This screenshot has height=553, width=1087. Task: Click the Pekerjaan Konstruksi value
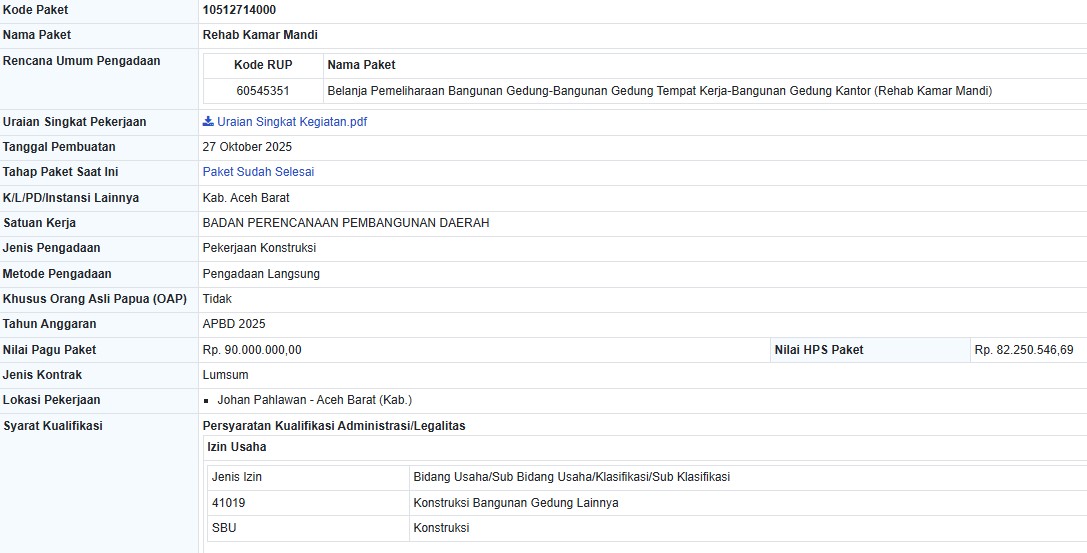coord(259,248)
